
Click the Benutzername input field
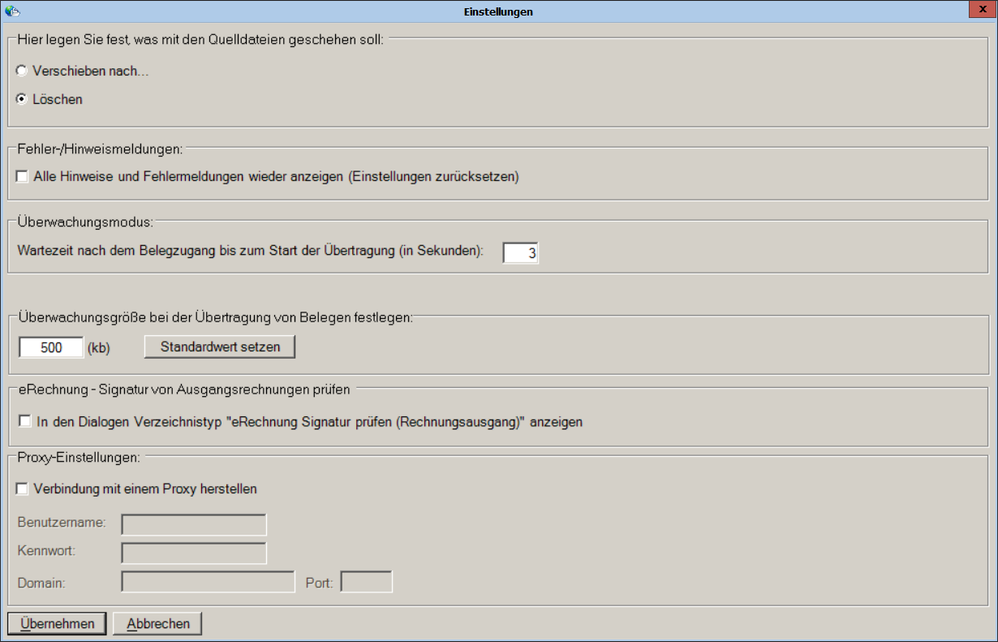click(193, 524)
